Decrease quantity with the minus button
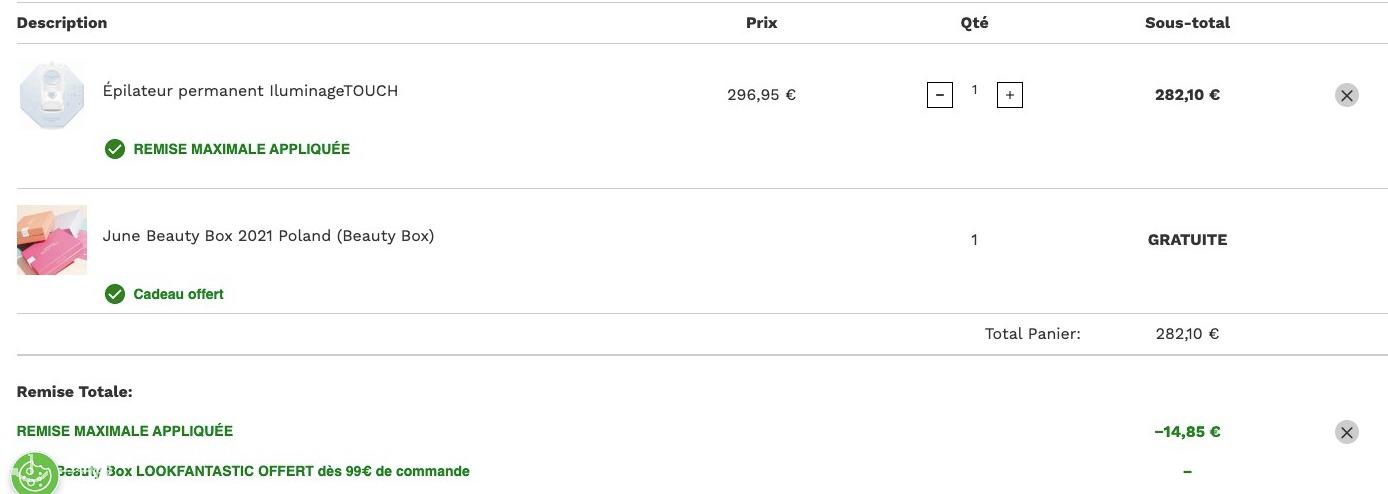Viewport: 1388px width, 494px height. pos(940,96)
